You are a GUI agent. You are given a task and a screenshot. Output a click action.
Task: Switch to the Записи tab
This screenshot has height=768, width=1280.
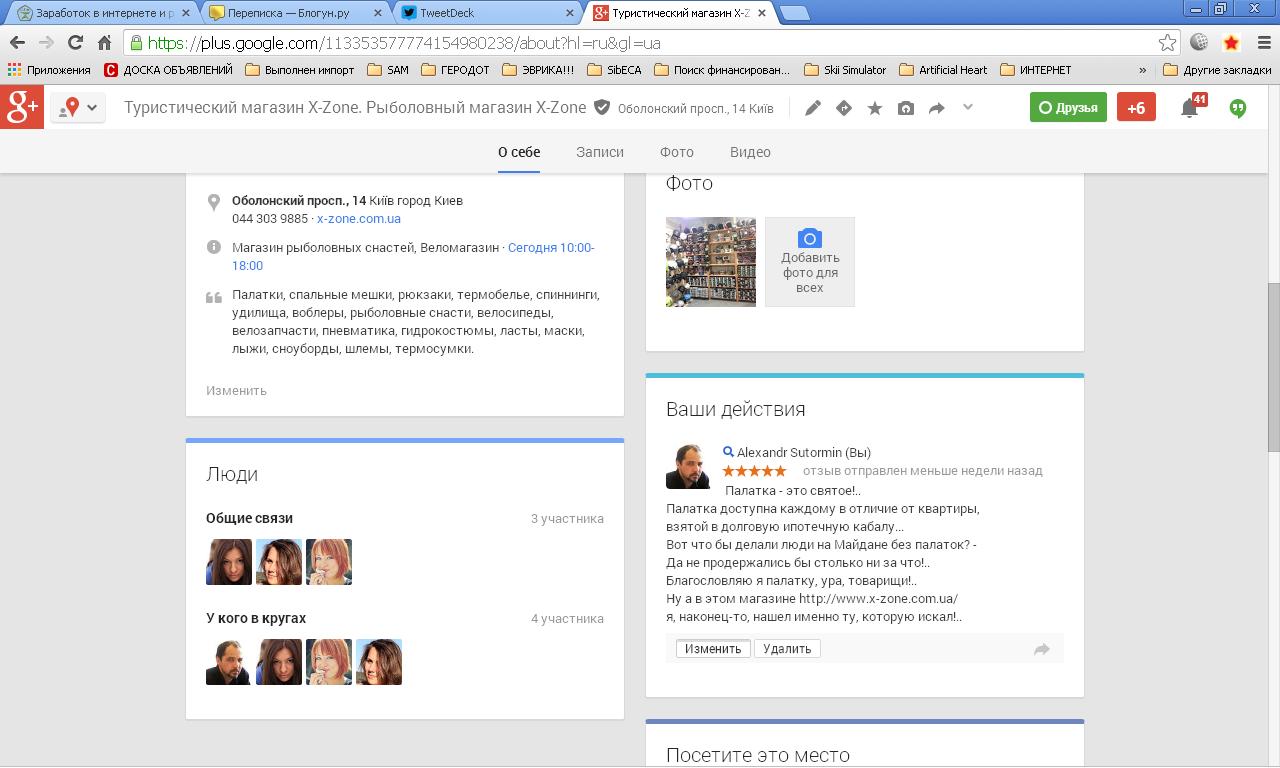pos(600,152)
